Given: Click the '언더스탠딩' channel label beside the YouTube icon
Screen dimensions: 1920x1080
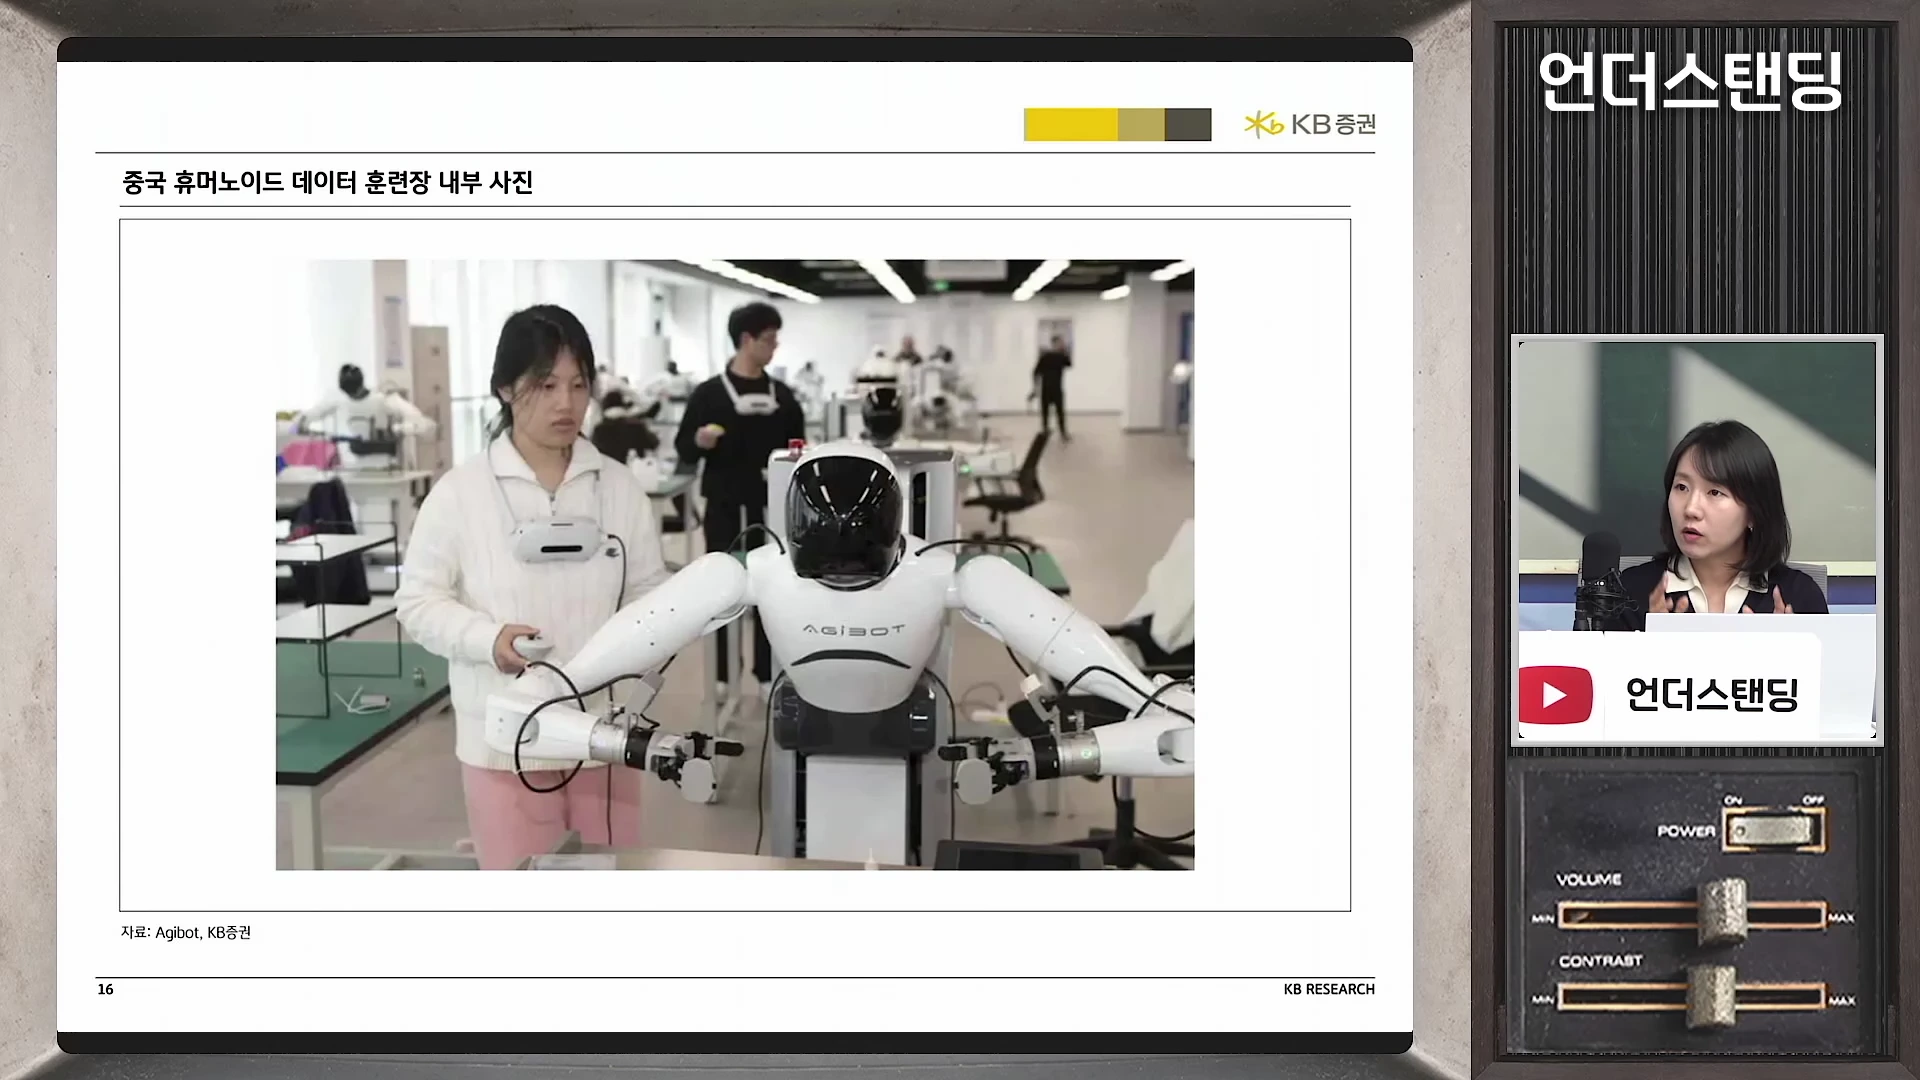Looking at the screenshot, I should pyautogui.click(x=1712, y=694).
